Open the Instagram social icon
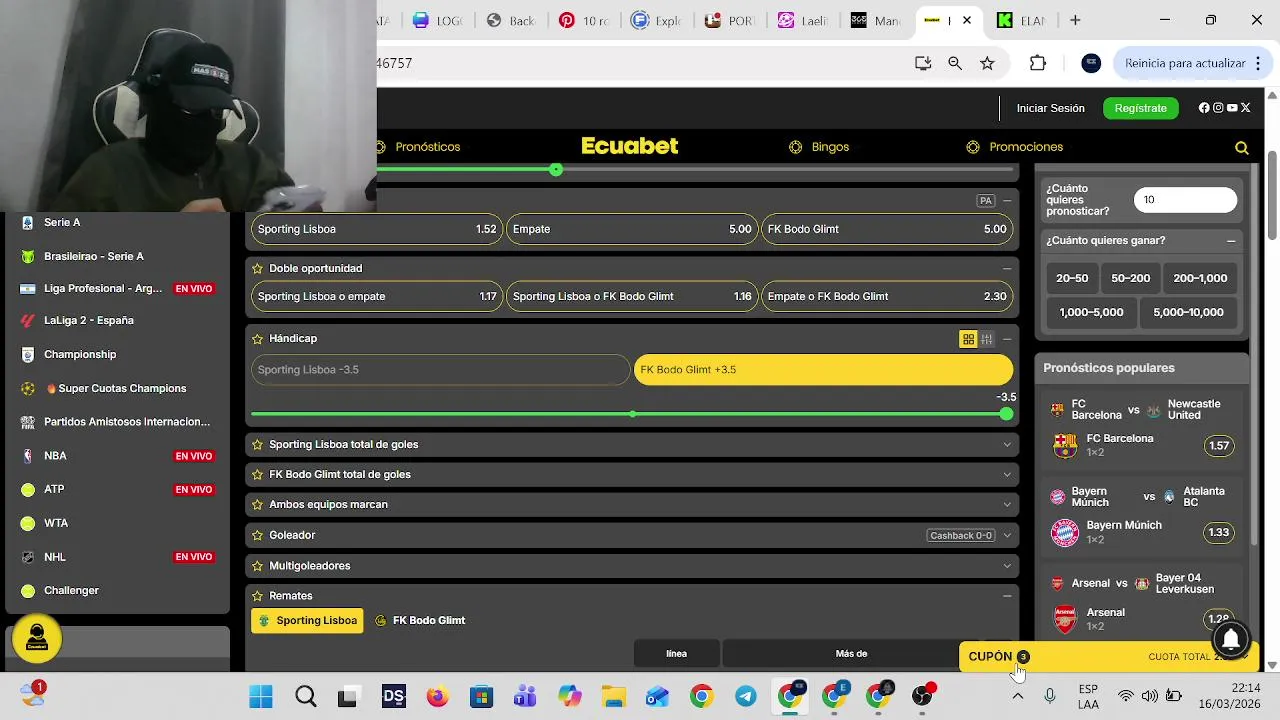1280x720 pixels. pos(1218,108)
